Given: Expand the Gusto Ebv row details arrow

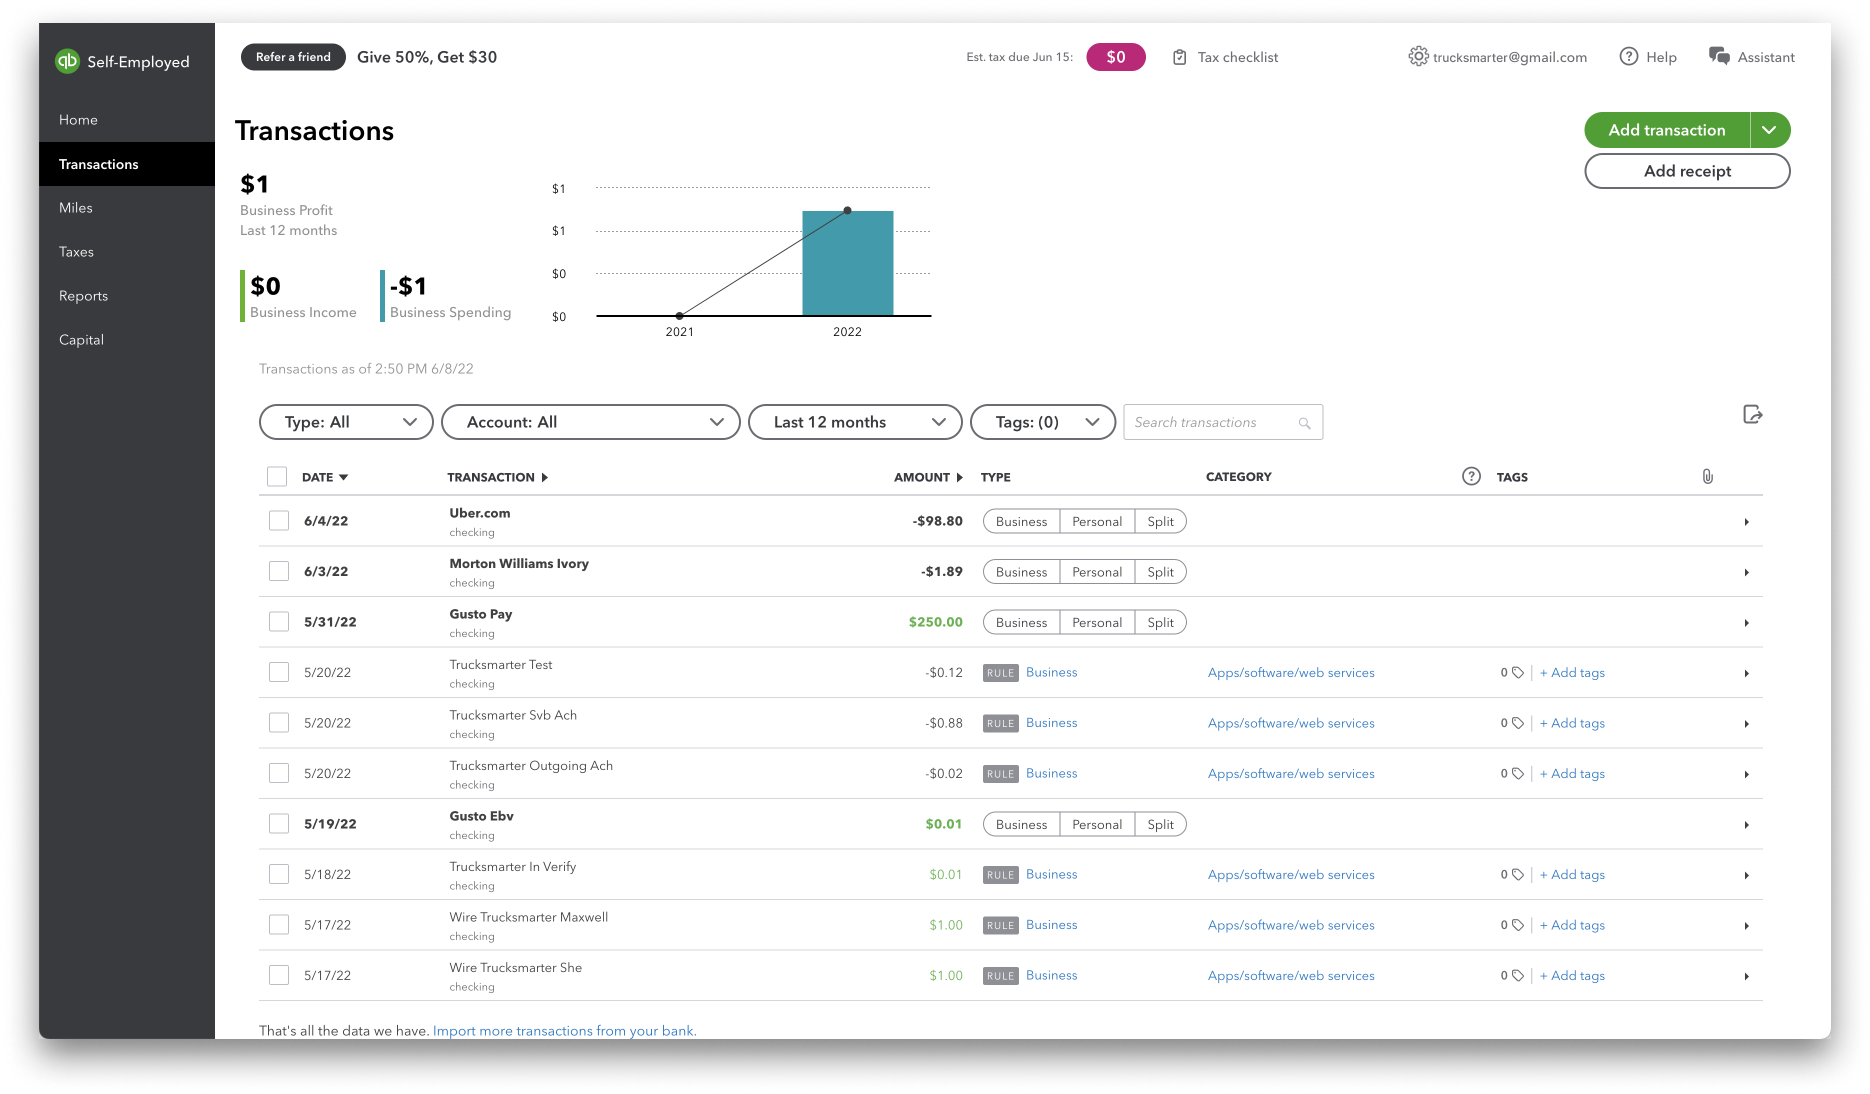Looking at the screenshot, I should [1746, 825].
